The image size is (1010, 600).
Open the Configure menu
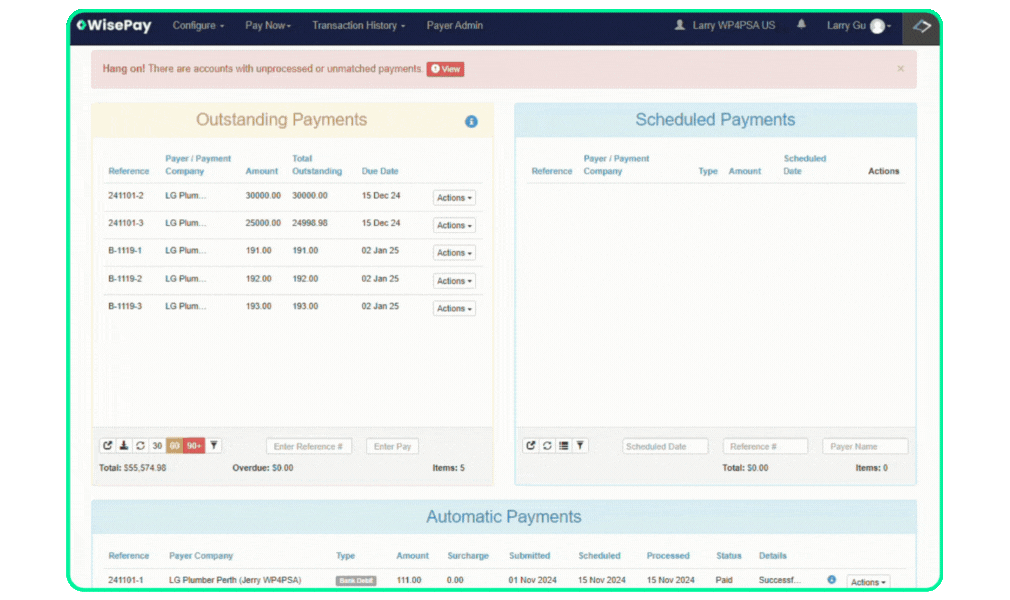click(x=198, y=25)
